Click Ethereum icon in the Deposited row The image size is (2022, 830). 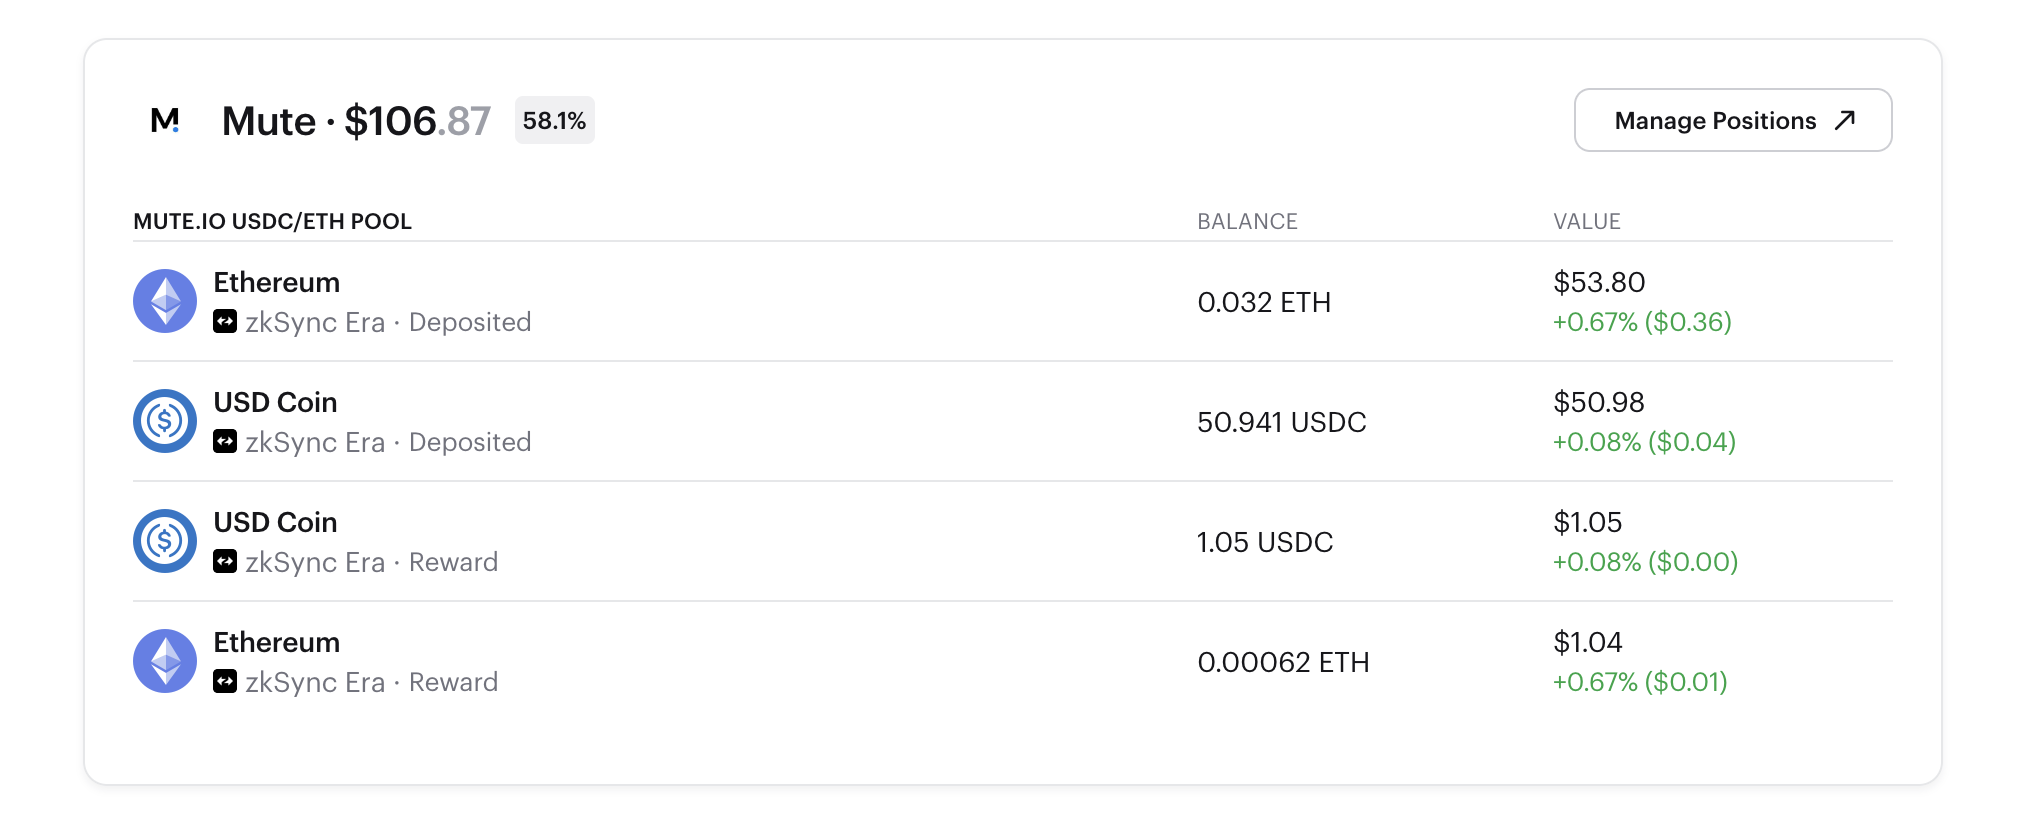[165, 301]
